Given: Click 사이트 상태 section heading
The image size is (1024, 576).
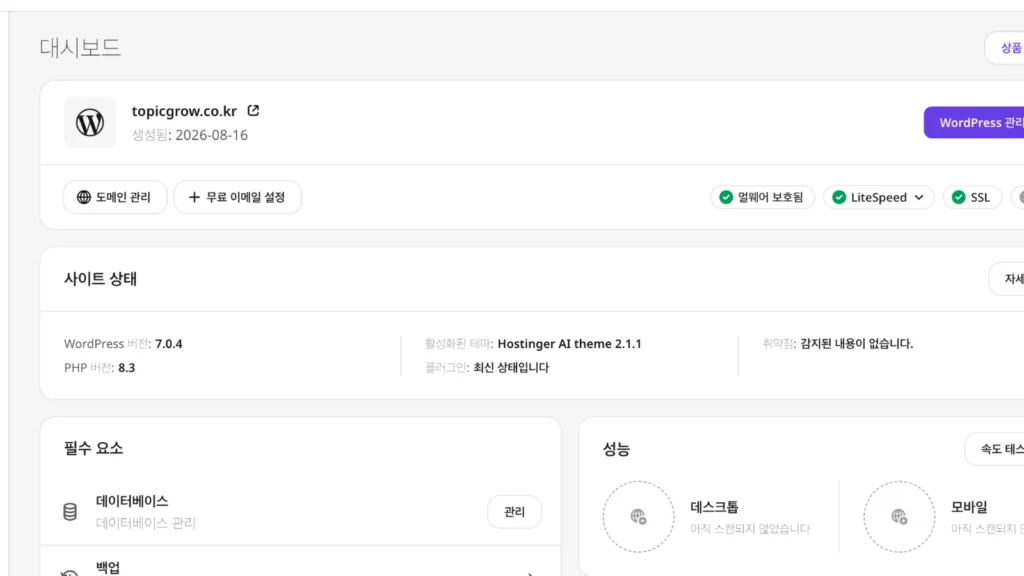Looking at the screenshot, I should click(101, 279).
